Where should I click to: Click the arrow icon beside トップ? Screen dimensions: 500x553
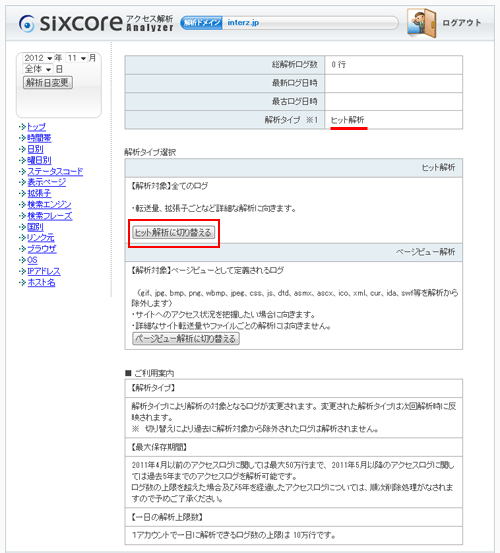[x=23, y=126]
